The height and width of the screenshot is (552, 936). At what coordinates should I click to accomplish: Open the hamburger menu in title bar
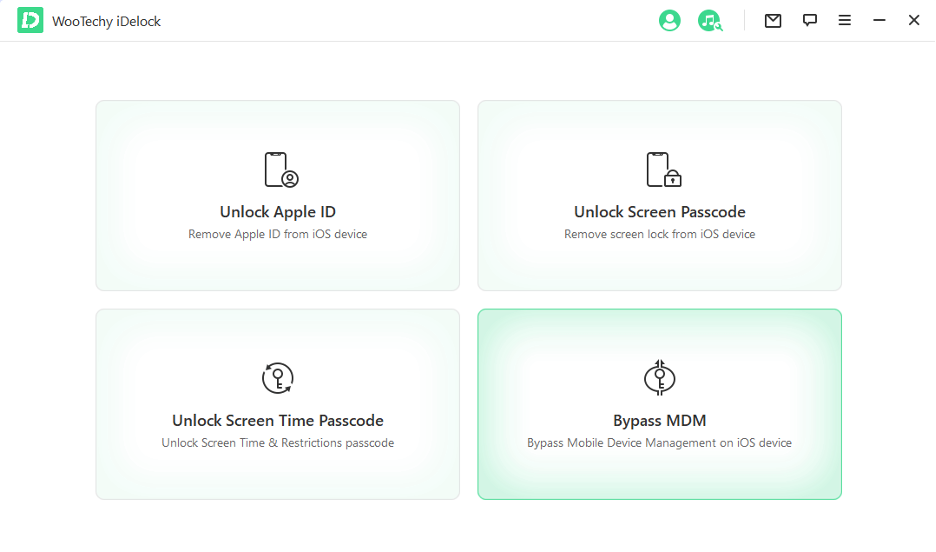click(845, 20)
